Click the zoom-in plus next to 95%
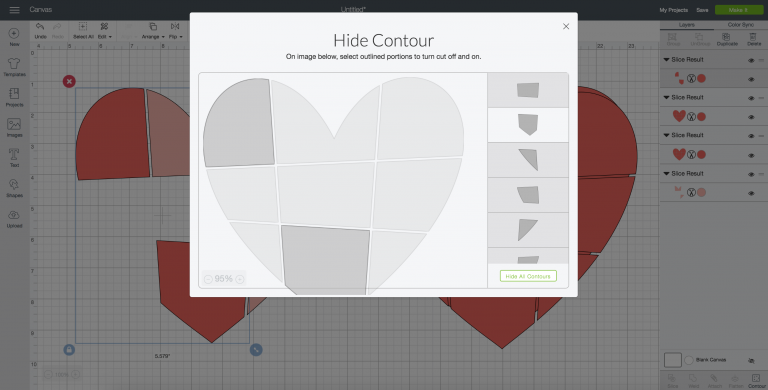The width and height of the screenshot is (768, 390). click(x=240, y=279)
